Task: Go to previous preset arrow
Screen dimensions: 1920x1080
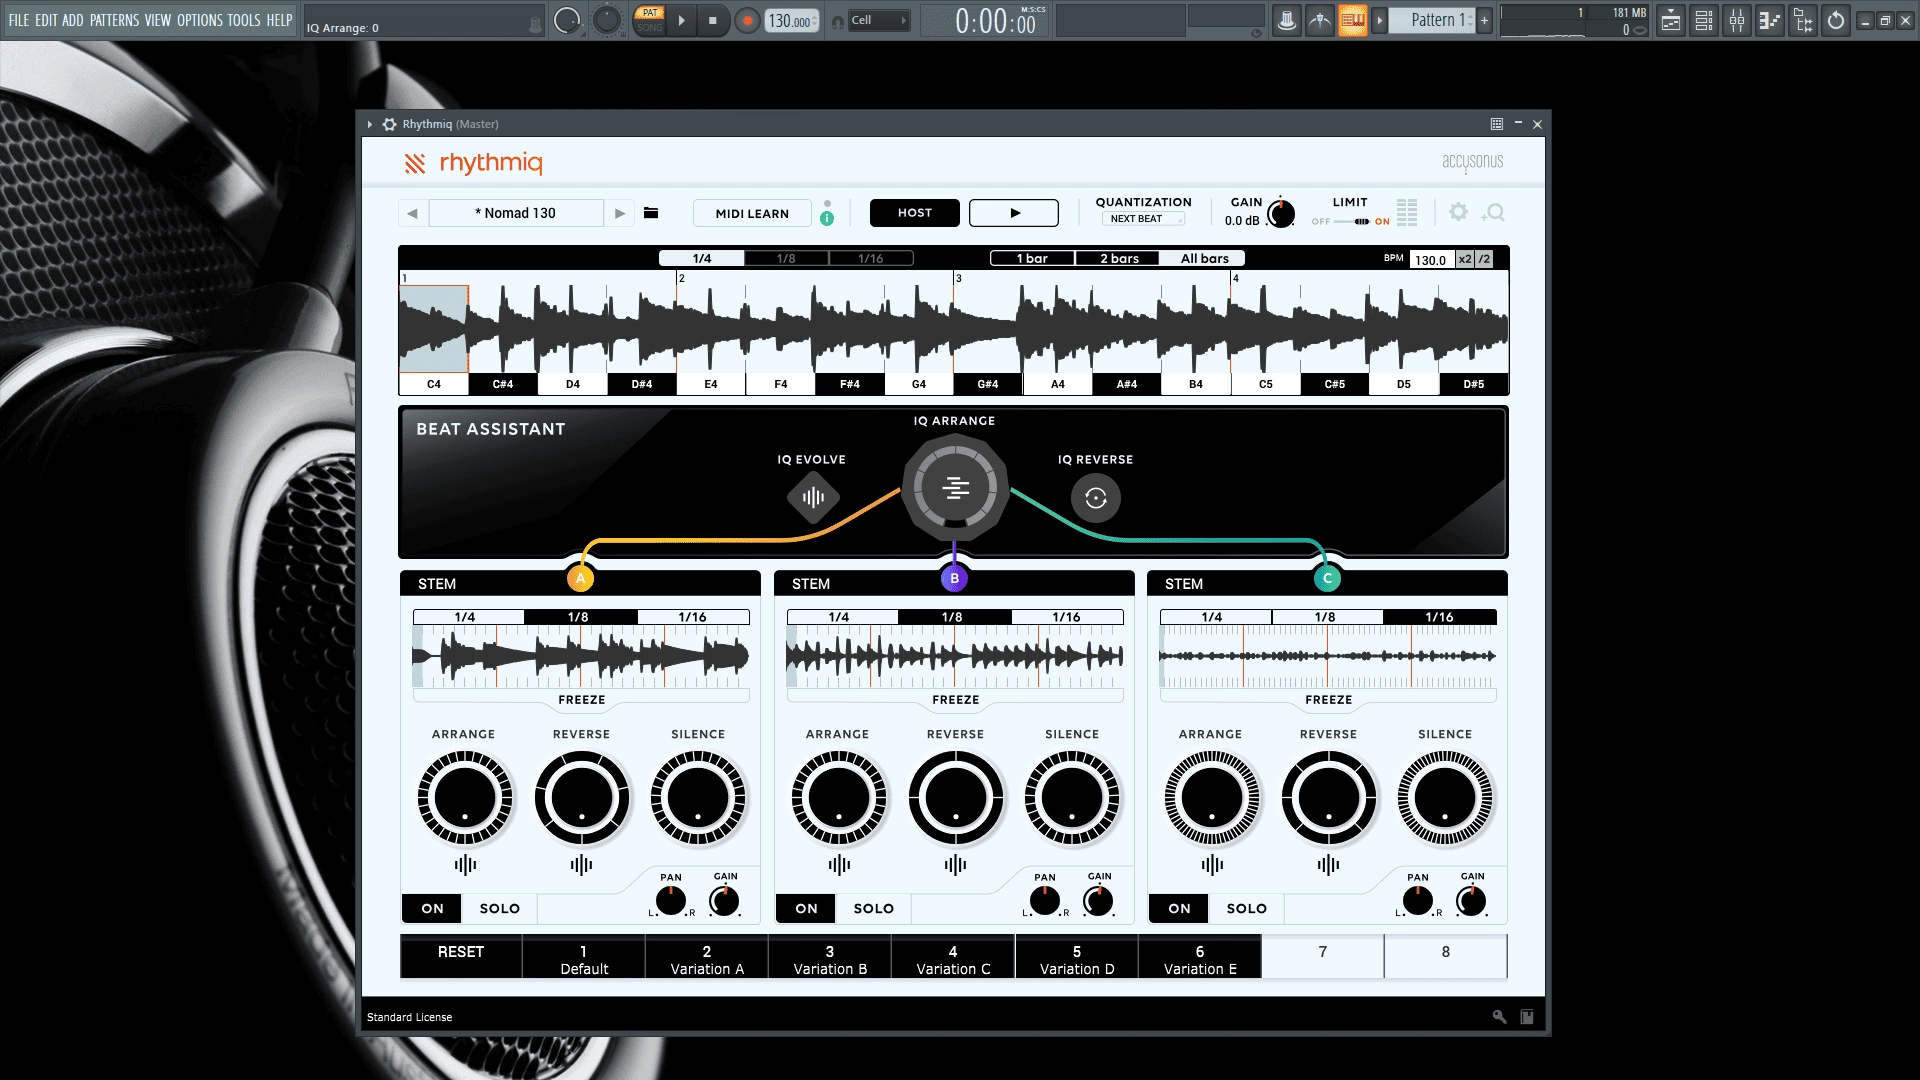Action: (412, 213)
